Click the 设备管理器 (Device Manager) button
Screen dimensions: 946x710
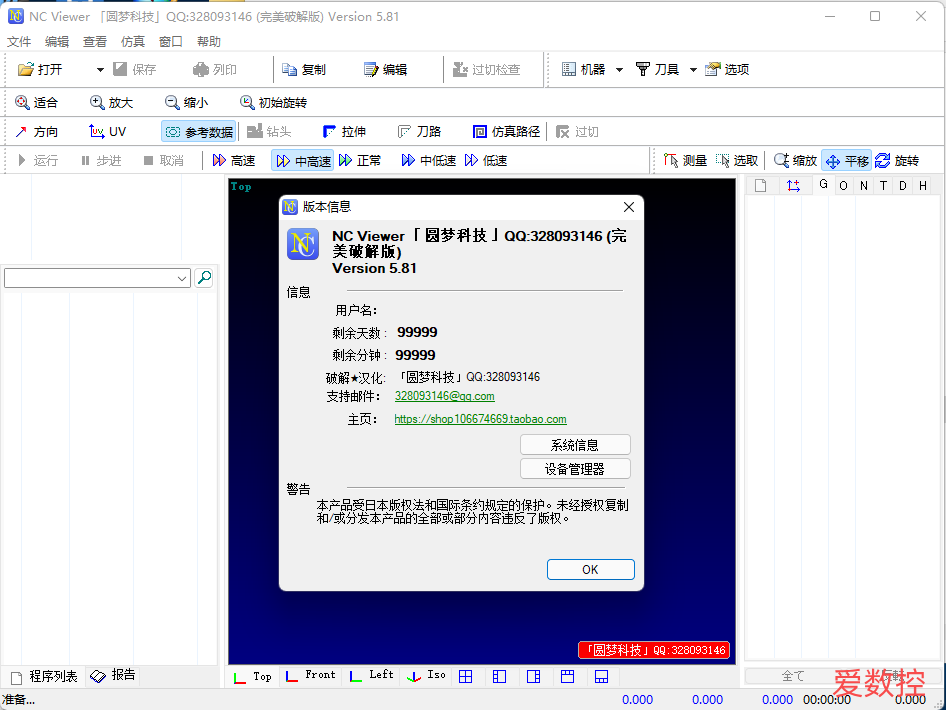click(x=575, y=467)
